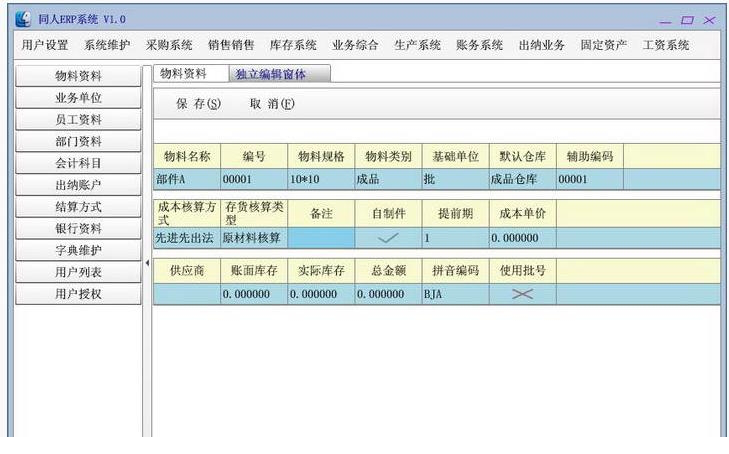Open the 库存系统 menu
729x454 pixels.
[x=293, y=45]
